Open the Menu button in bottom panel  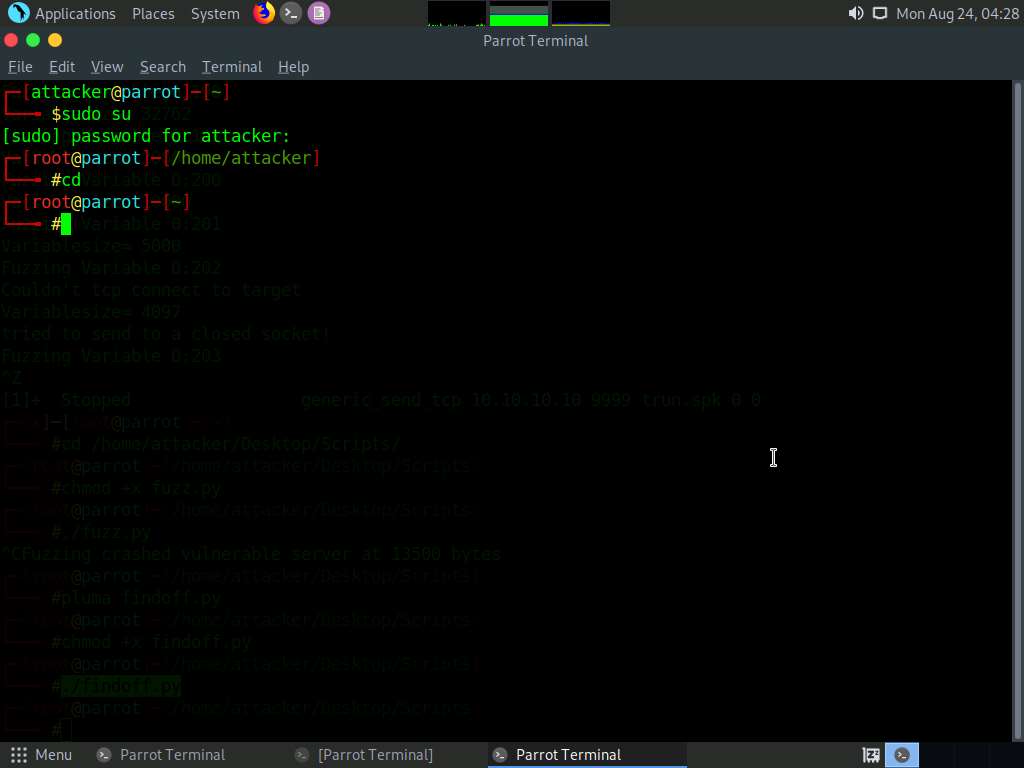(x=41, y=755)
